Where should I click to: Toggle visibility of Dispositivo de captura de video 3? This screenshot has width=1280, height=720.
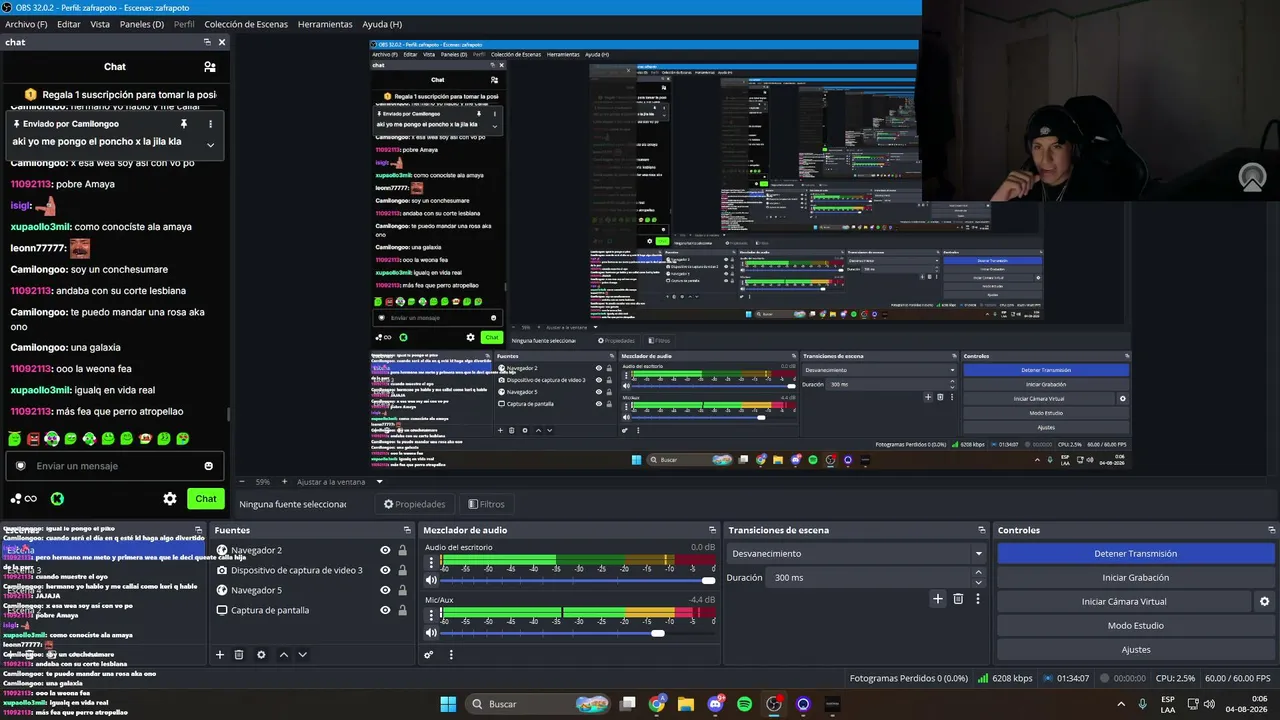point(385,570)
